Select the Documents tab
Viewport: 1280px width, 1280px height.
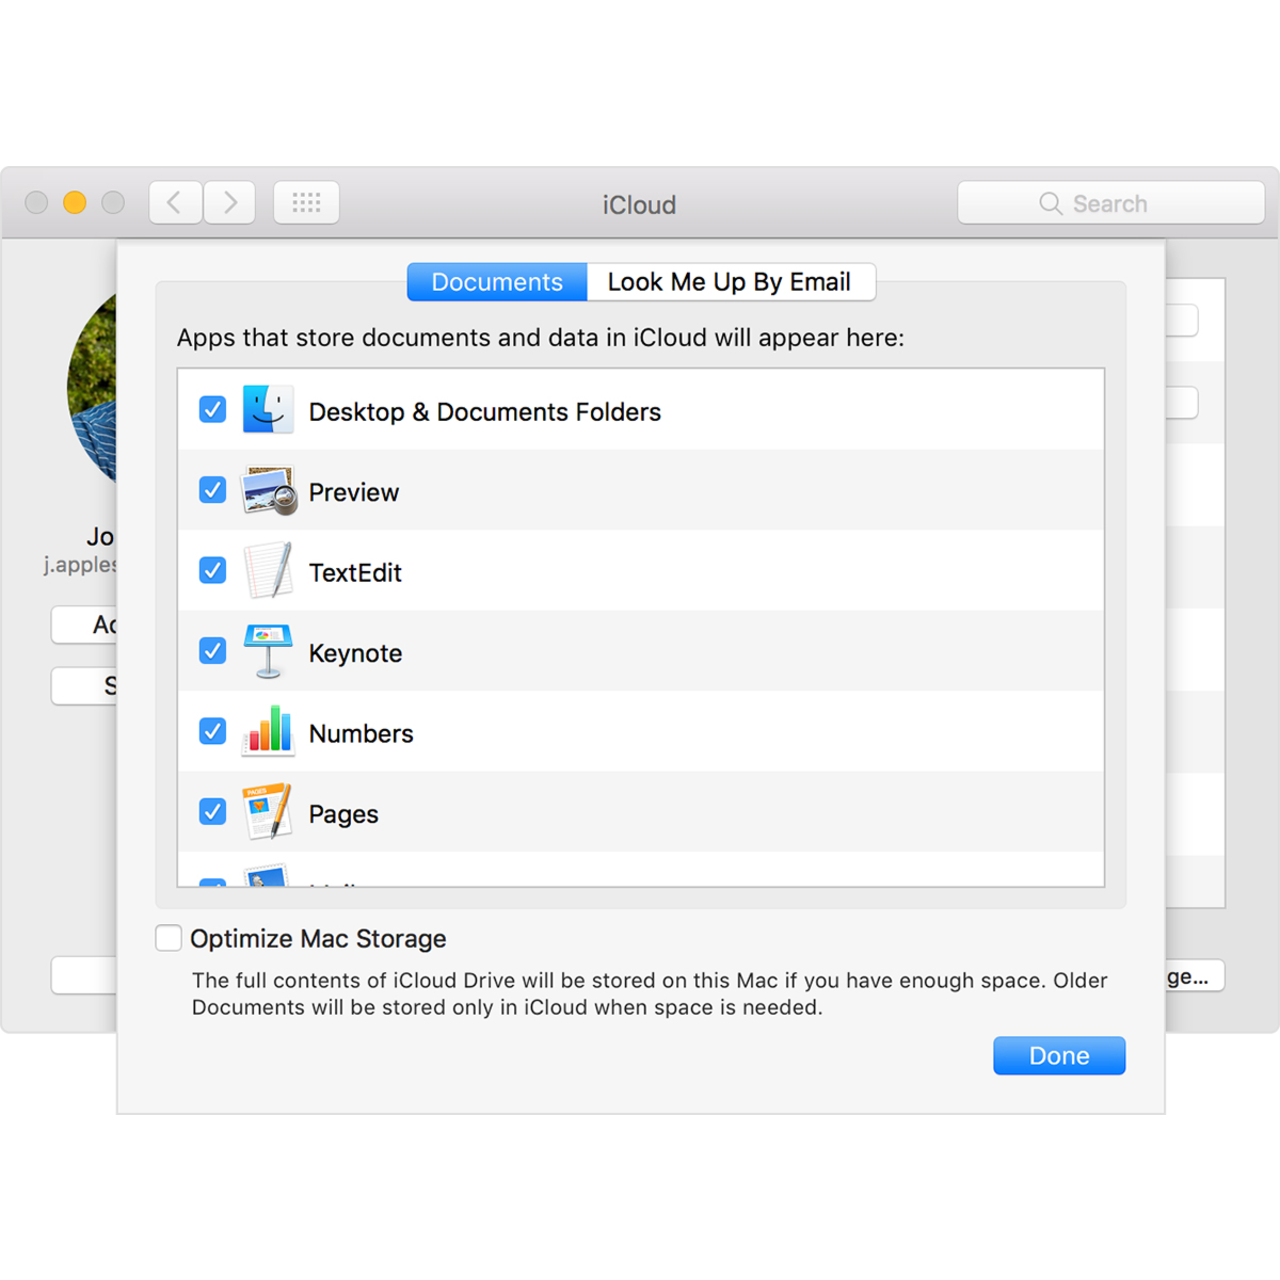tap(496, 282)
